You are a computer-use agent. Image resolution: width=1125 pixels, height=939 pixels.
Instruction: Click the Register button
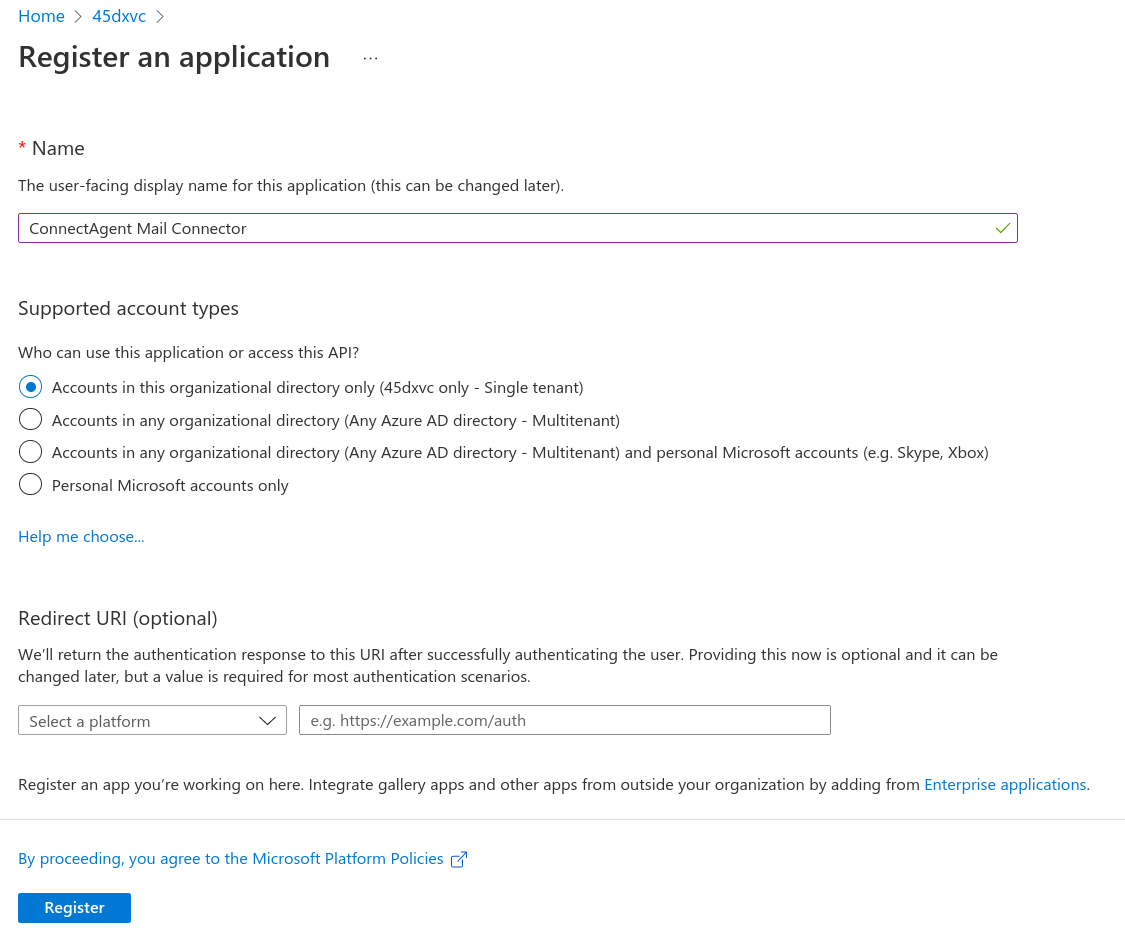tap(75, 907)
